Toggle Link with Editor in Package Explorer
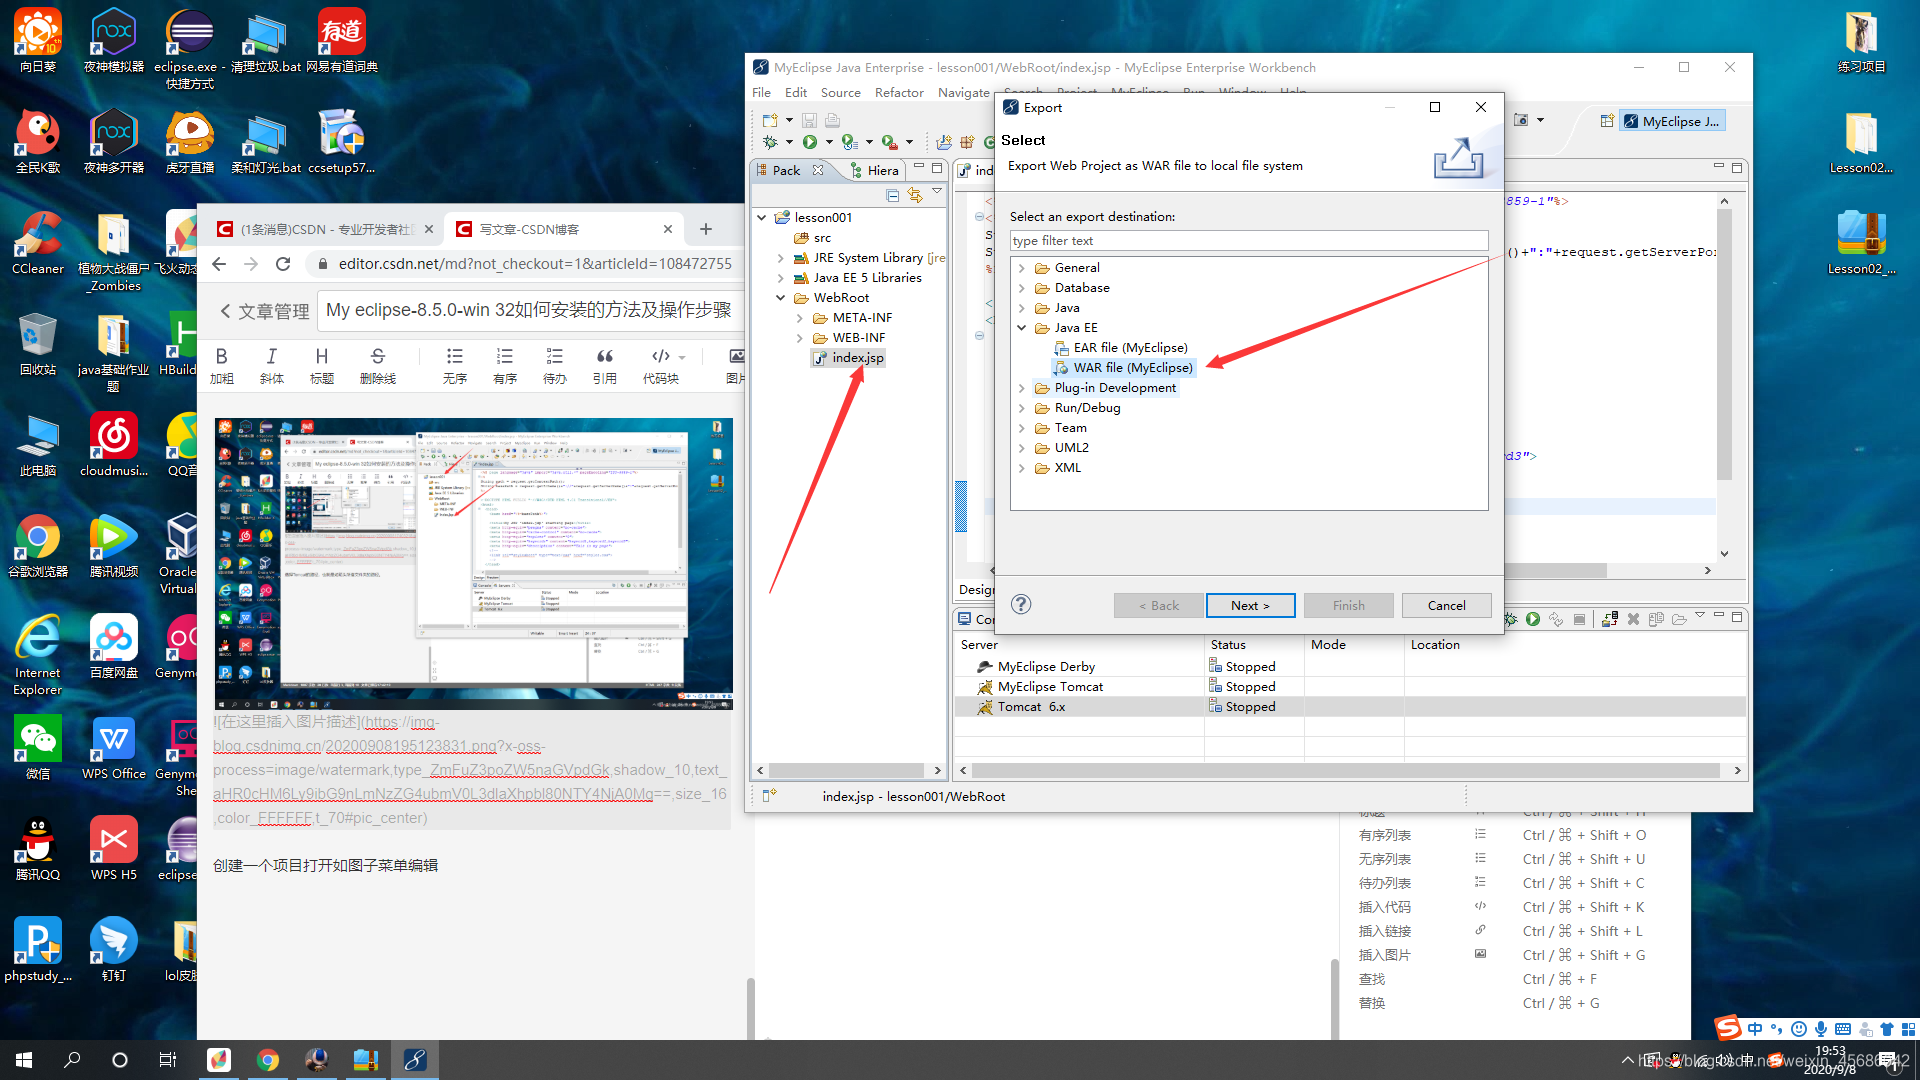Image resolution: width=1920 pixels, height=1080 pixels. [914, 195]
